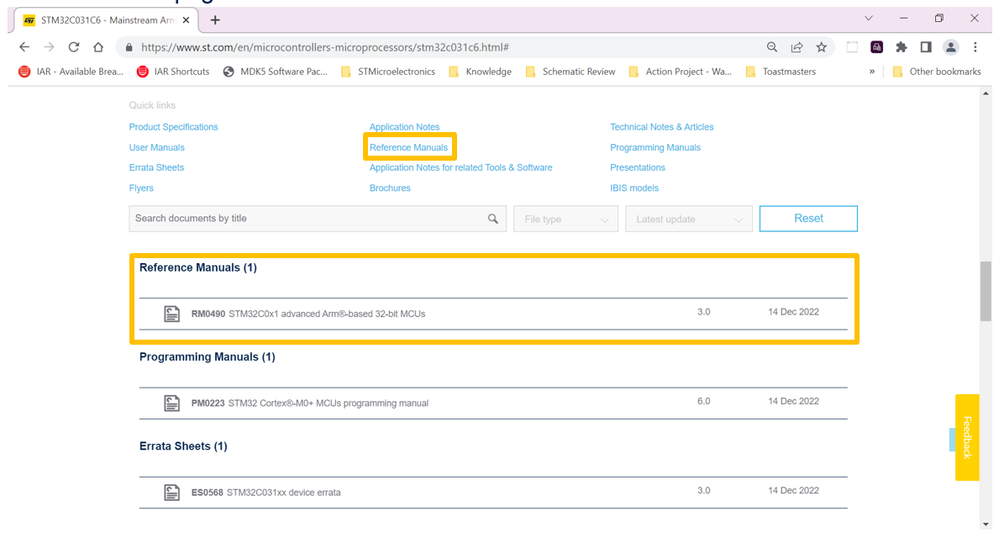The height and width of the screenshot is (539, 999).
Task: Open the tab search chevron
Action: 868,18
